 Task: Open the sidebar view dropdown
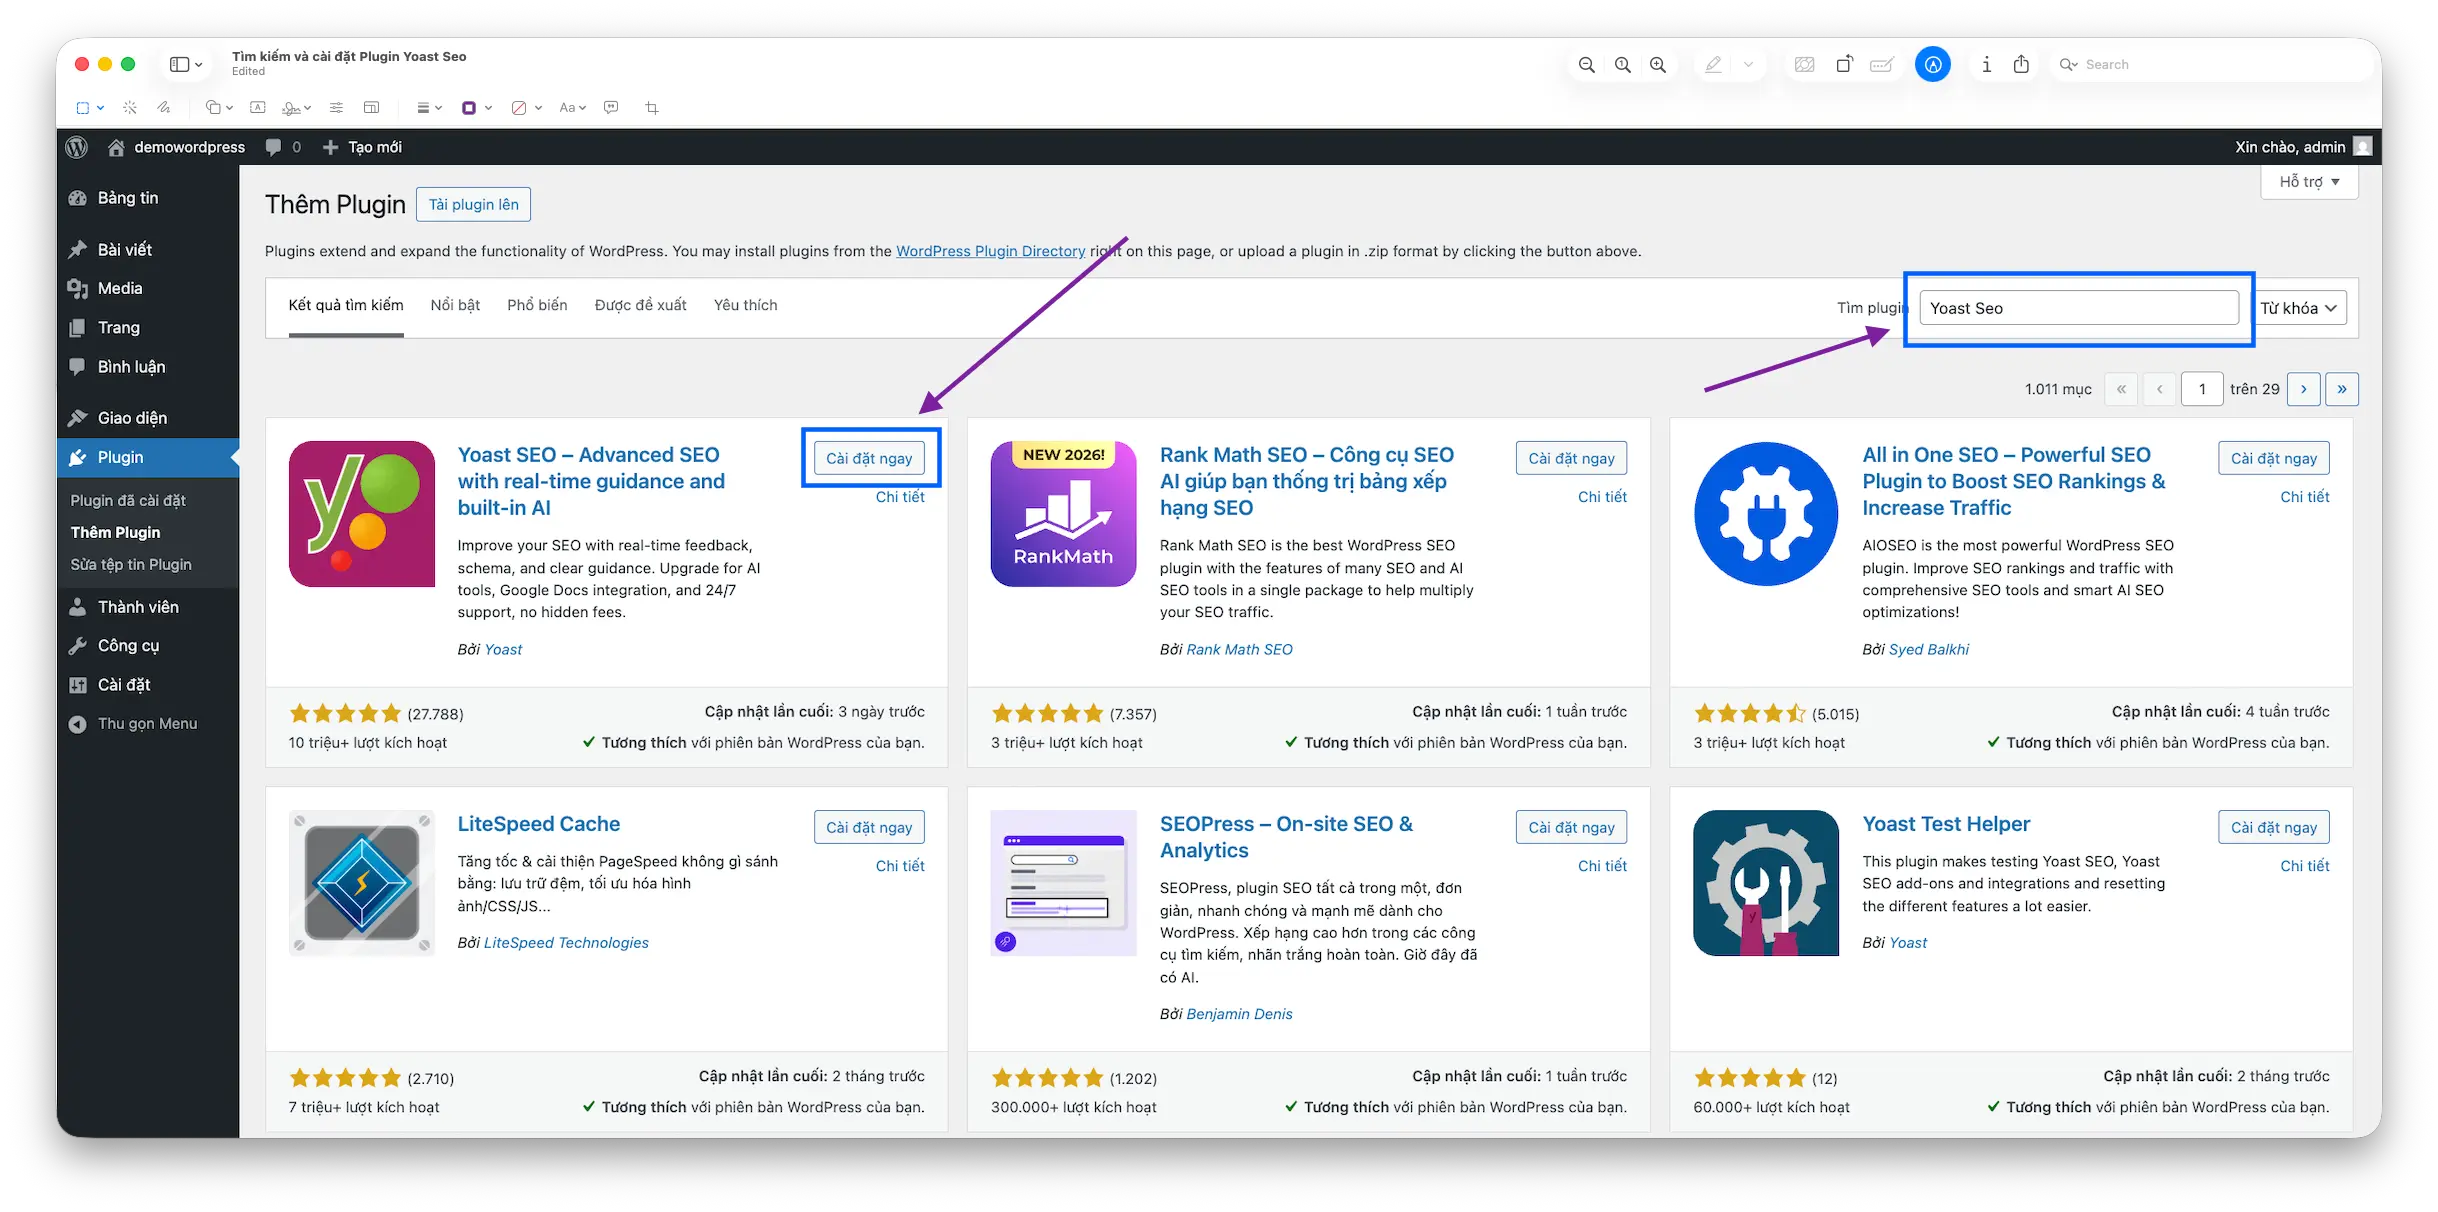[186, 65]
